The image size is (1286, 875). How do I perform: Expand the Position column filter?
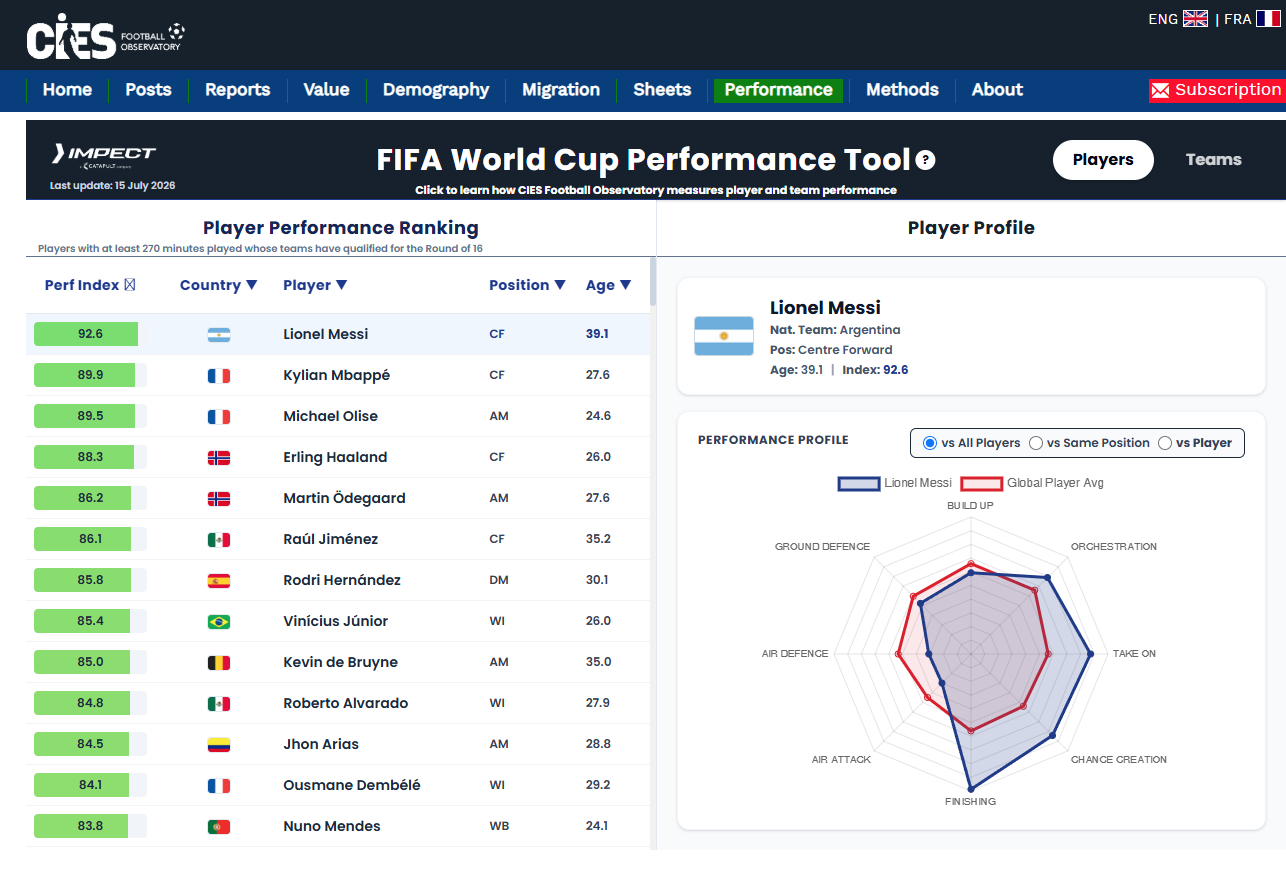pyautogui.click(x=560, y=285)
